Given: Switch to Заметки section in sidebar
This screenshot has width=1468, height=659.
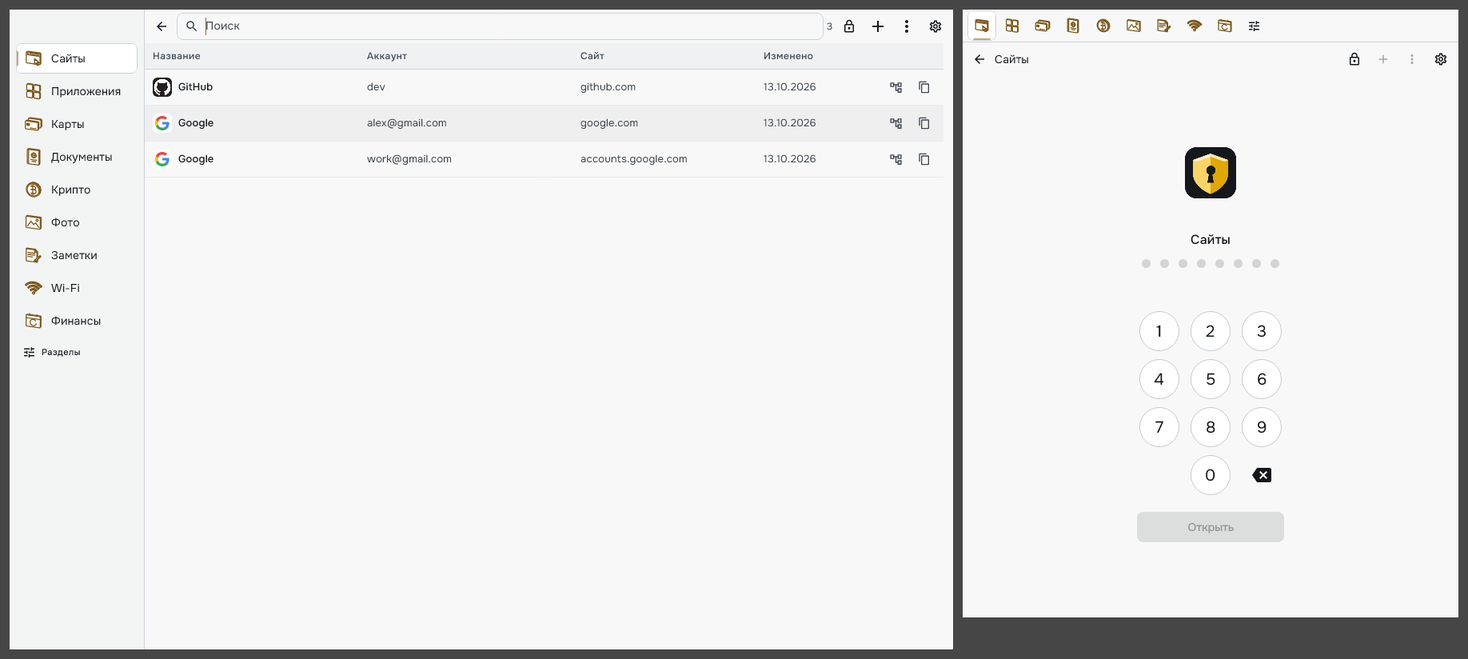Looking at the screenshot, I should 77,255.
